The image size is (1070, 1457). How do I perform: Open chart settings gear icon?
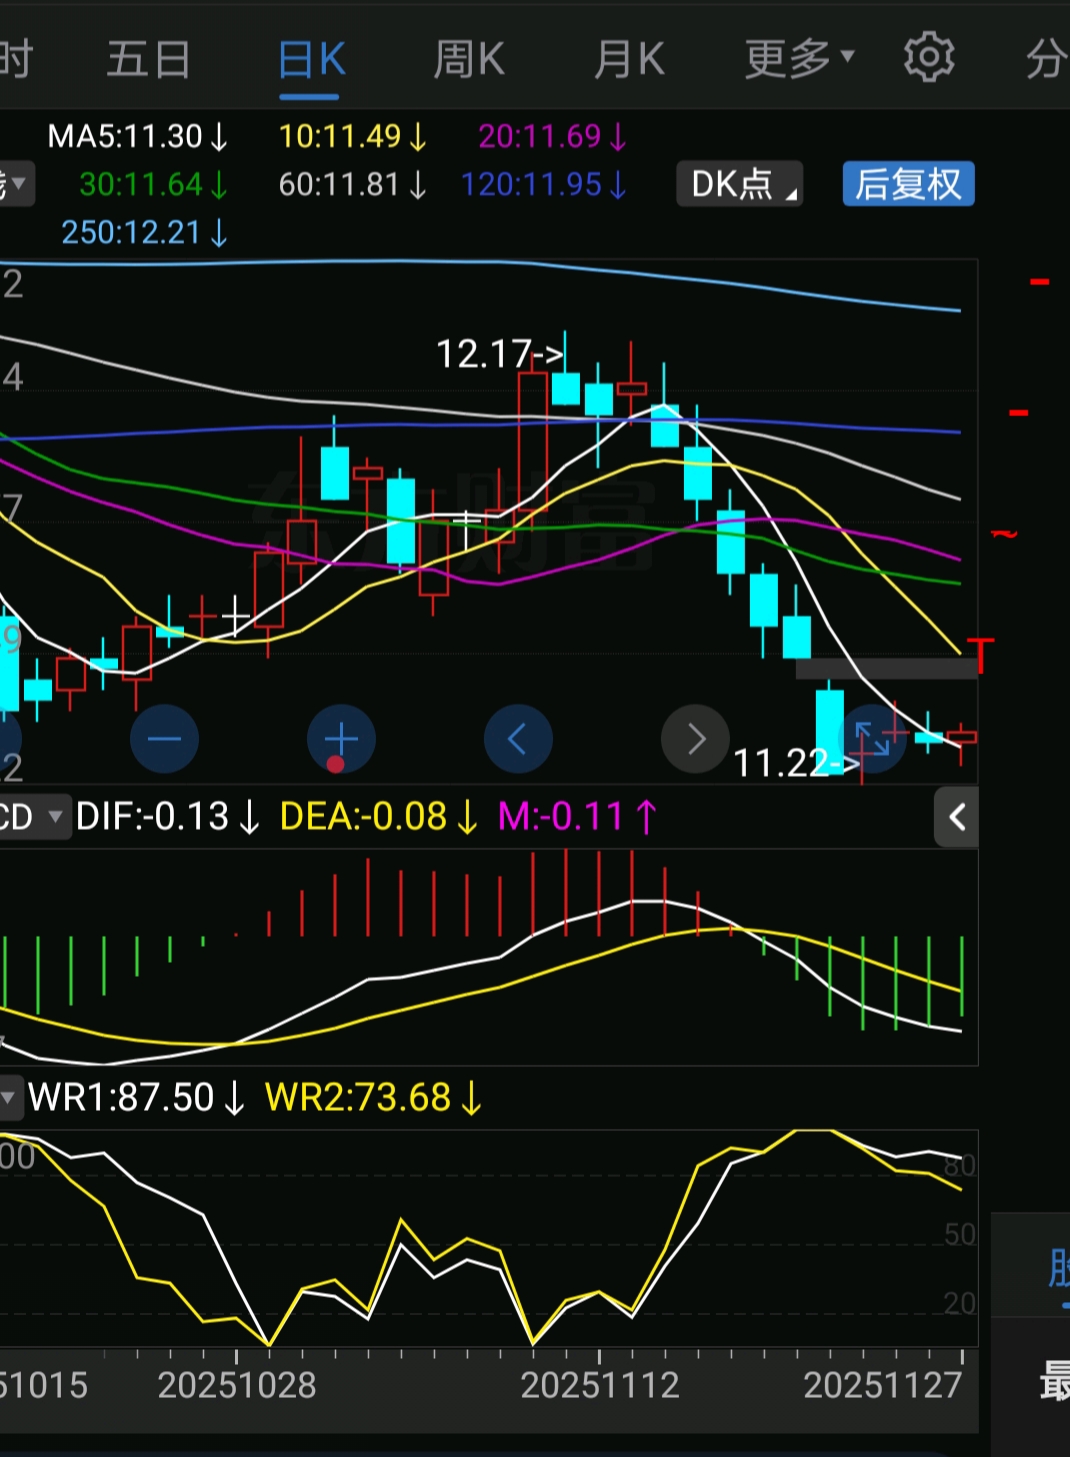tap(929, 57)
